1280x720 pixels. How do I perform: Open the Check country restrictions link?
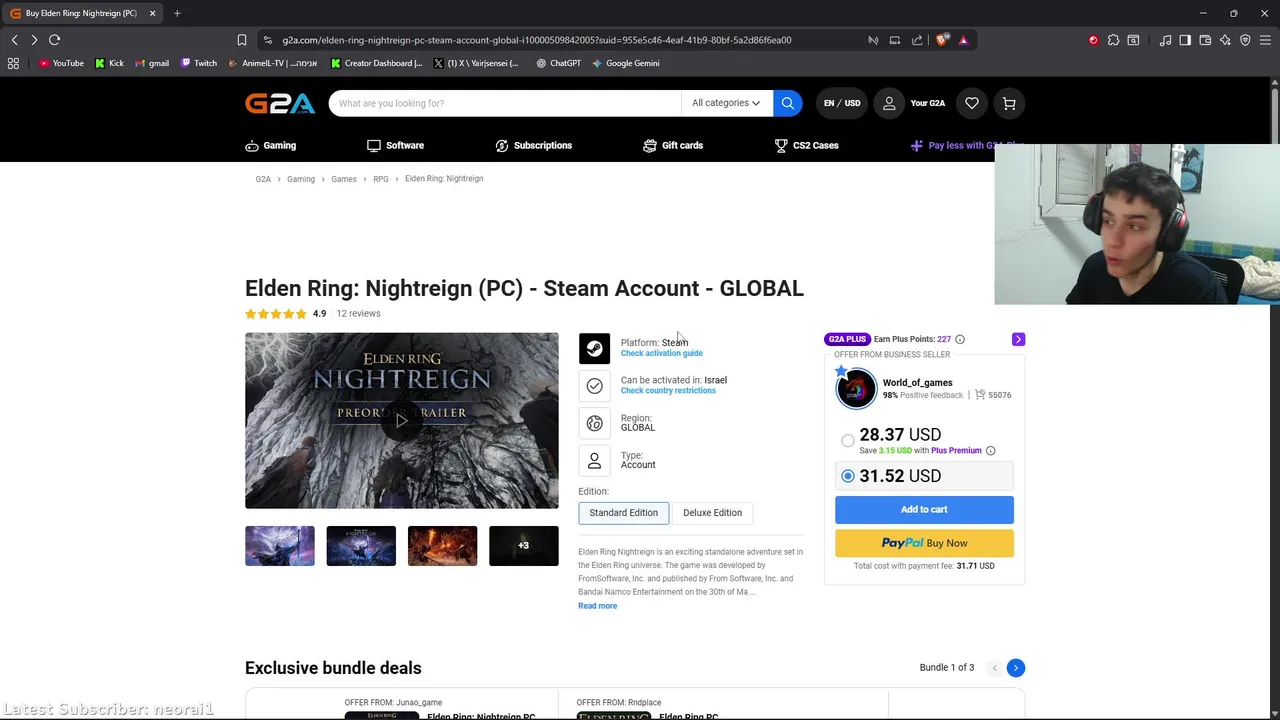(x=668, y=390)
